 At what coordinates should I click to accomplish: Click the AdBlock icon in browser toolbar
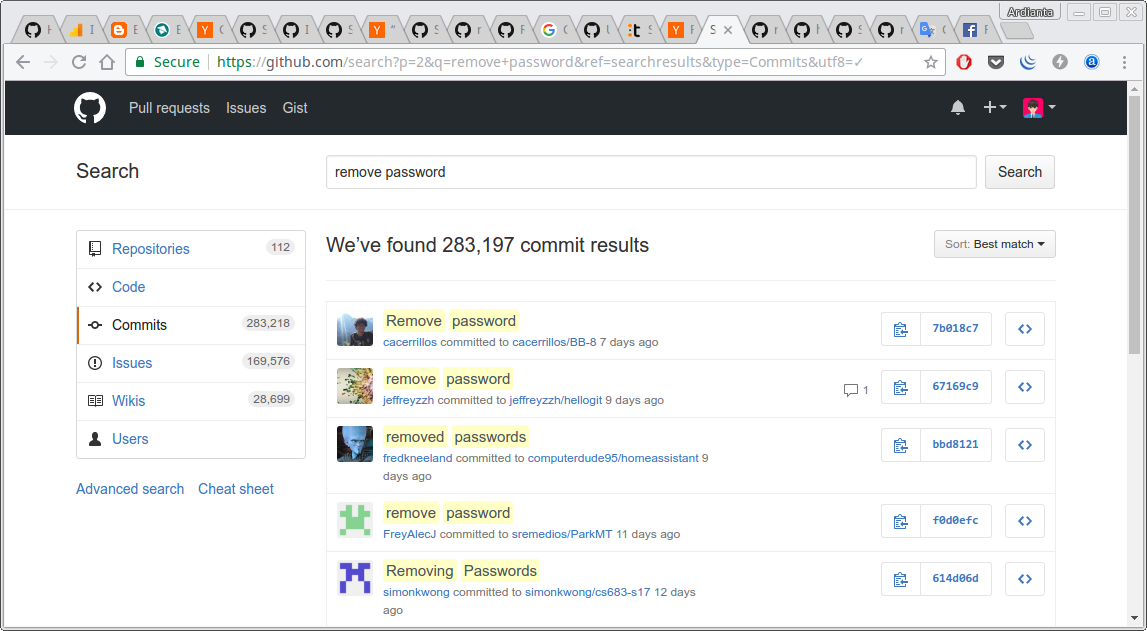tap(963, 62)
